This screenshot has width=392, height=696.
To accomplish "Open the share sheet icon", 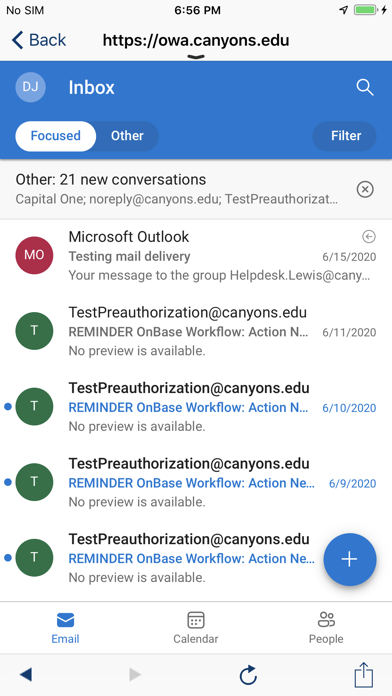I will click(364, 675).
